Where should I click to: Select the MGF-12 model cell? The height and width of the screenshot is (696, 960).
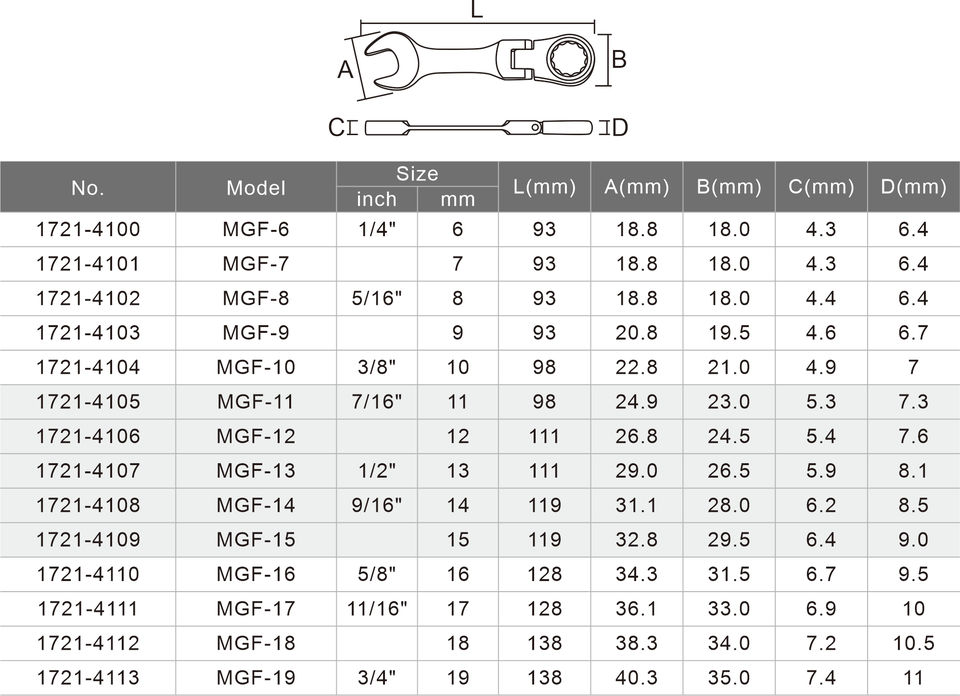click(256, 437)
